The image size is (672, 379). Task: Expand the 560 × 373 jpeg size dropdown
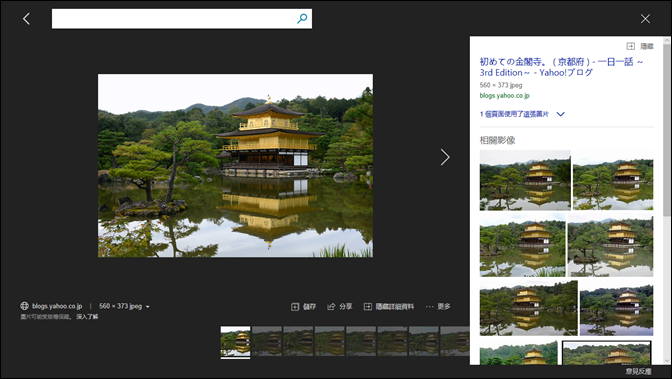[124, 306]
